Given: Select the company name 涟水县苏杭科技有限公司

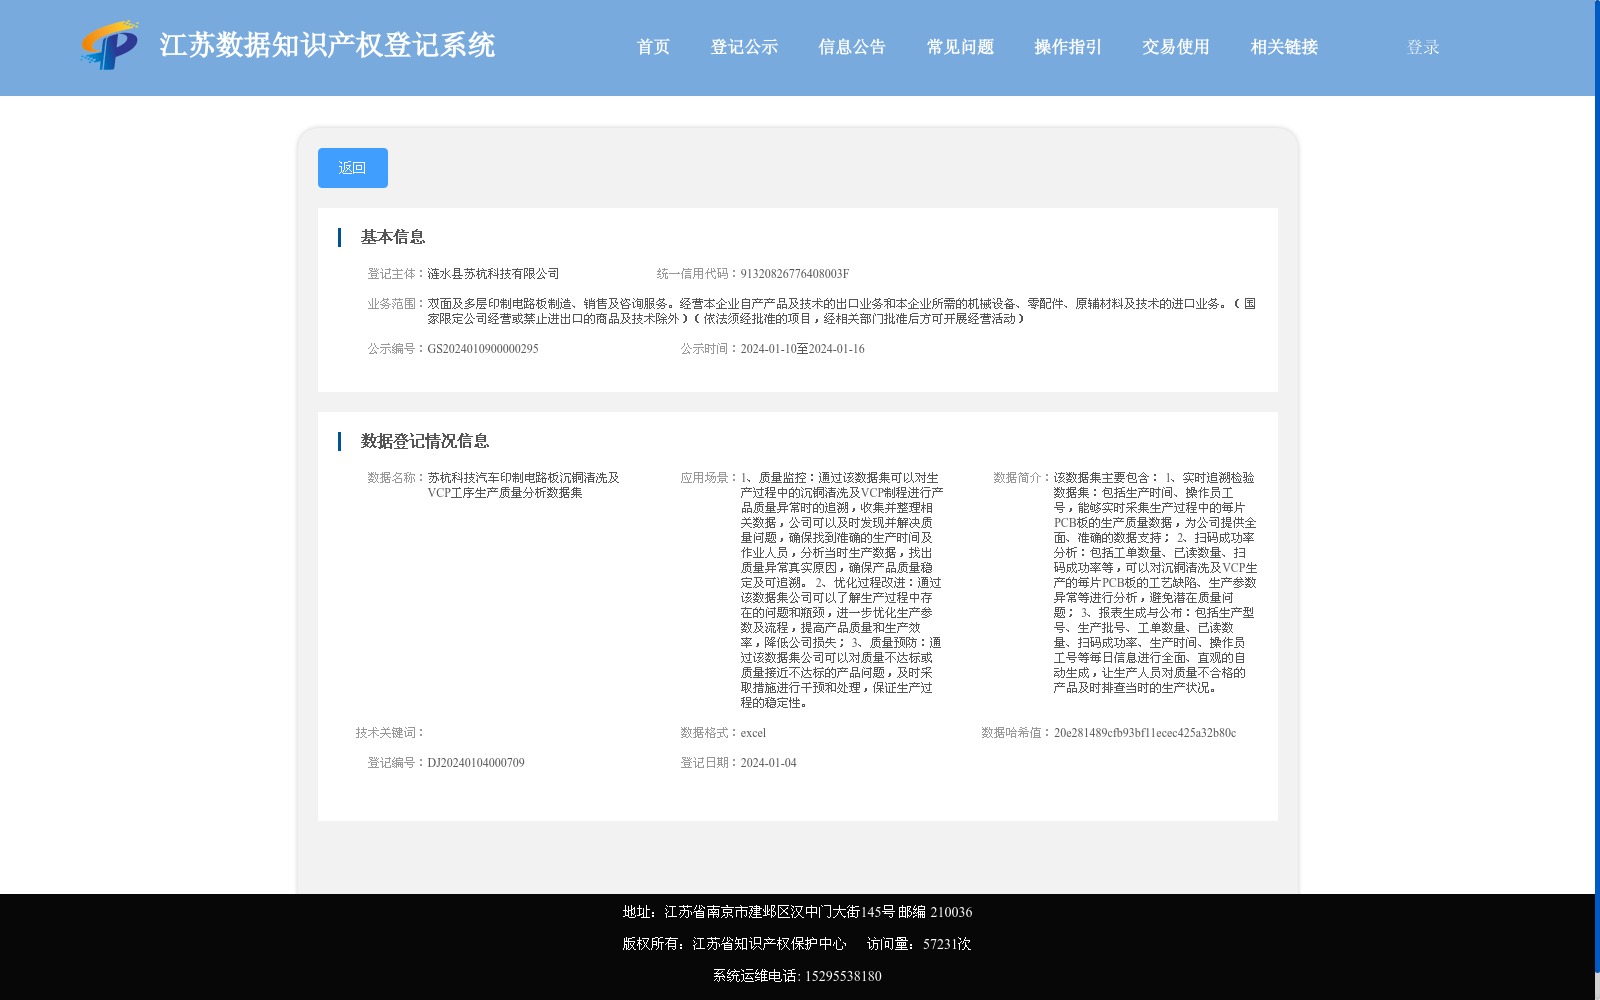Looking at the screenshot, I should click(x=493, y=274).
